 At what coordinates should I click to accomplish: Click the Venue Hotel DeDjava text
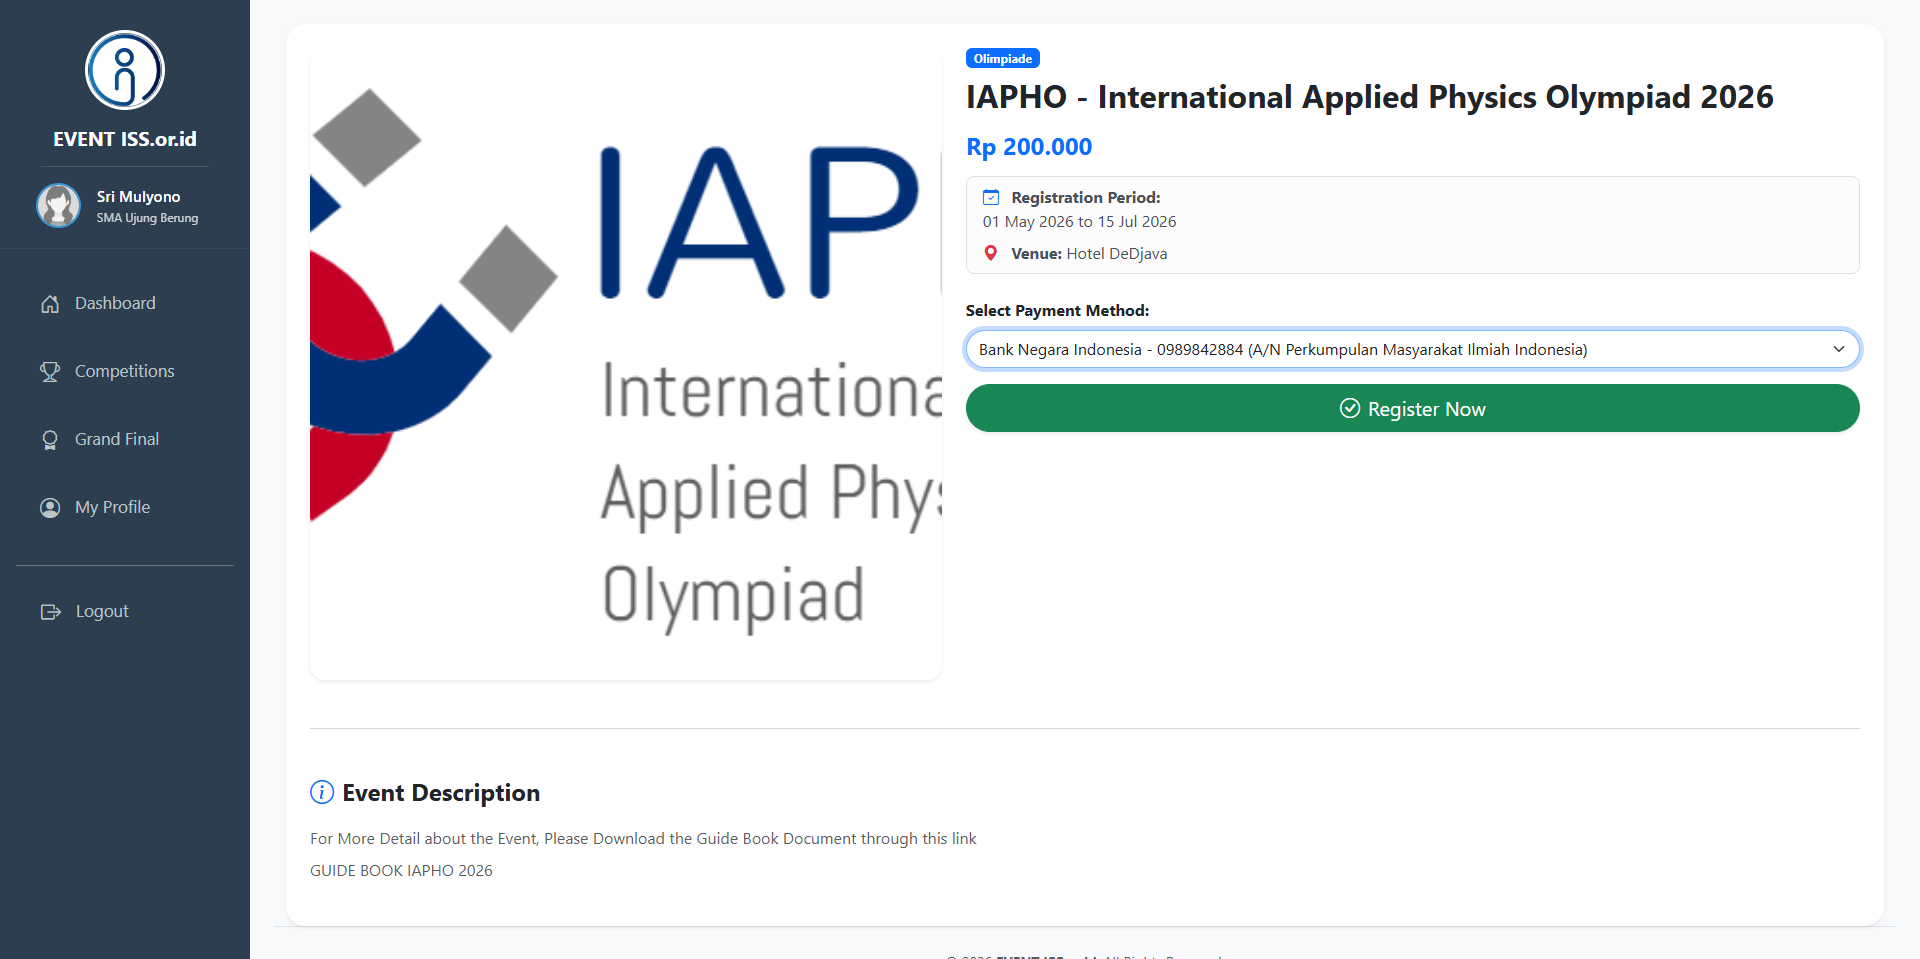[x=1089, y=253]
